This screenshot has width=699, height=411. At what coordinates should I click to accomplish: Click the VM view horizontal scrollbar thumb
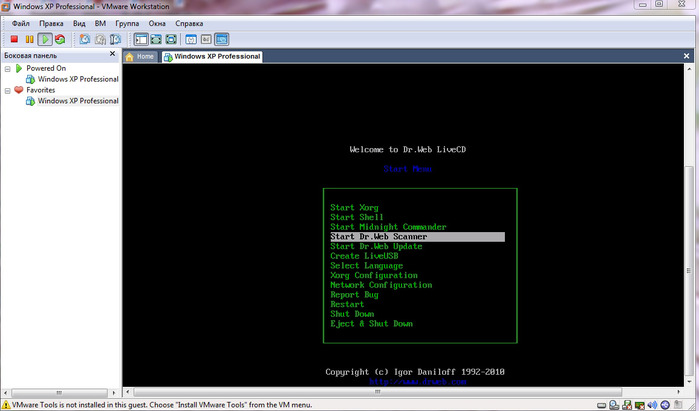[x=378, y=392]
